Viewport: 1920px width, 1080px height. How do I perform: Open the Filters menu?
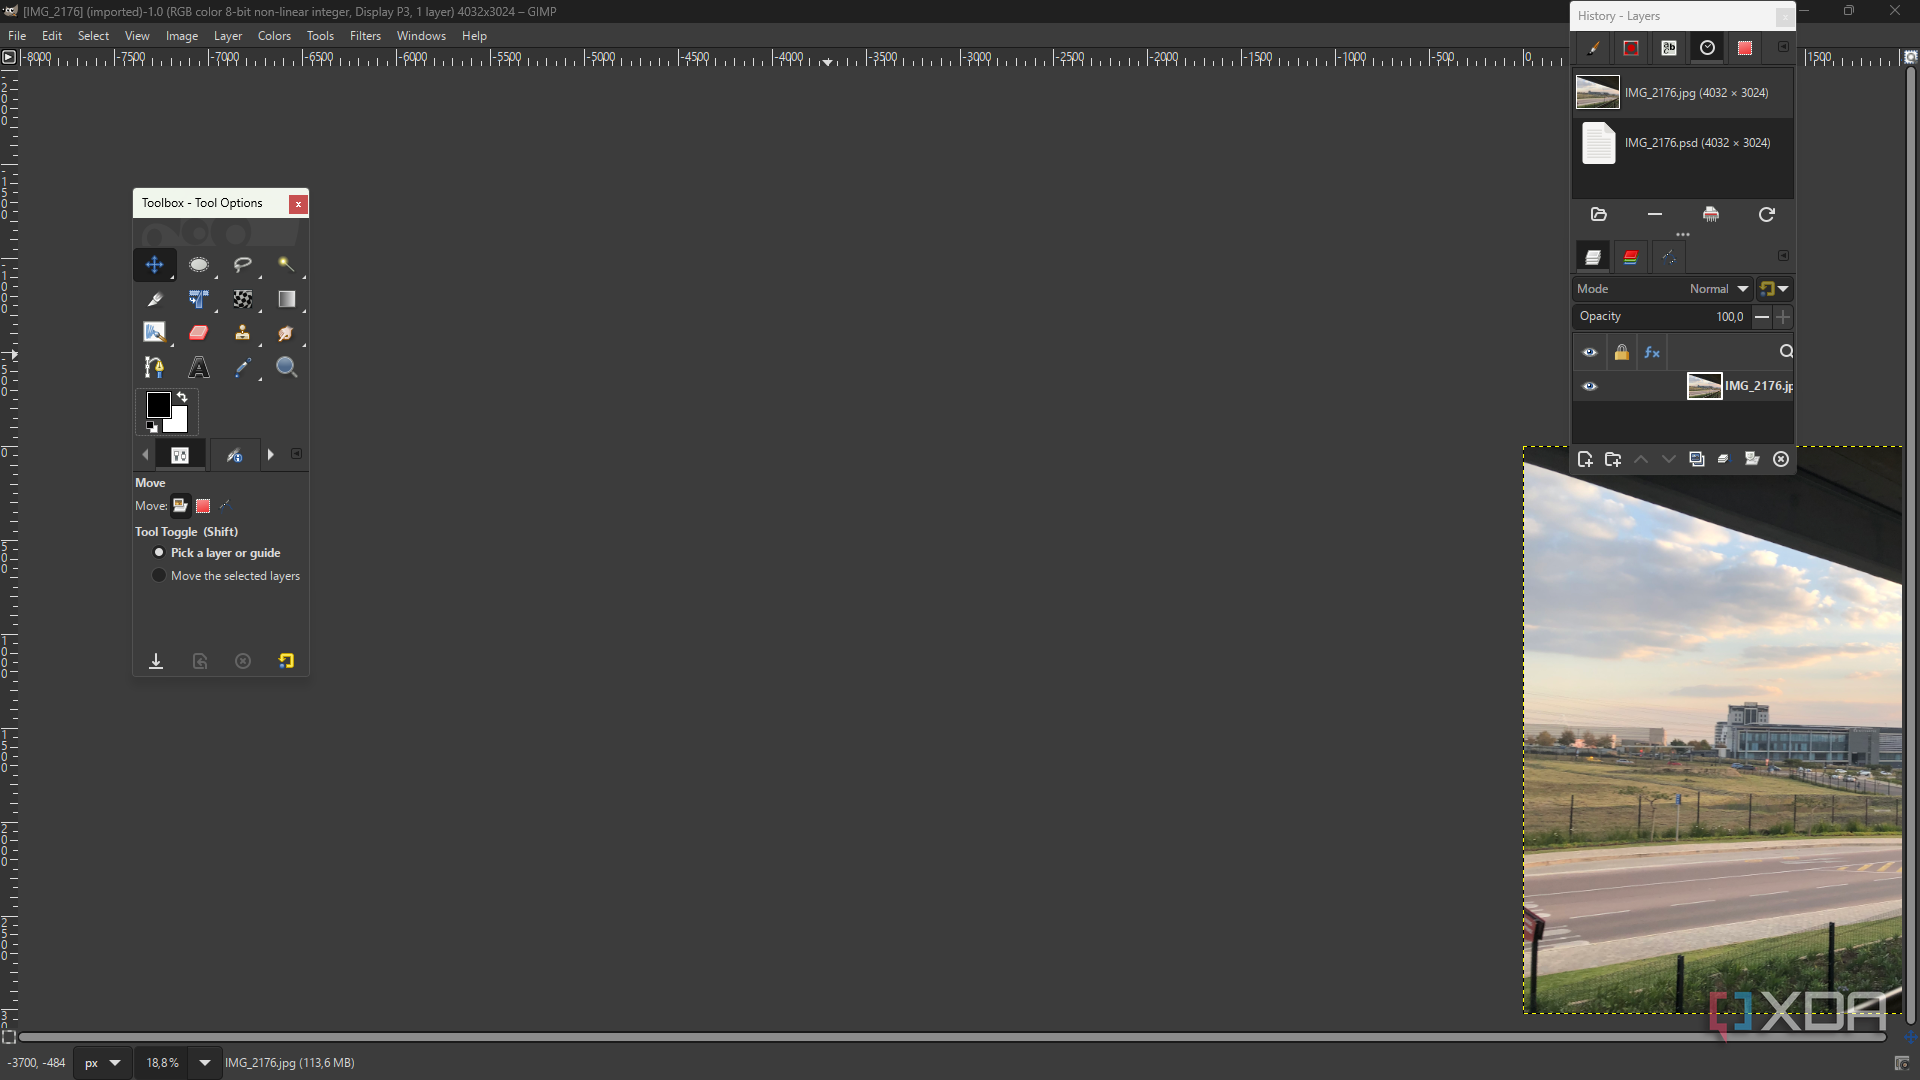[x=365, y=36]
